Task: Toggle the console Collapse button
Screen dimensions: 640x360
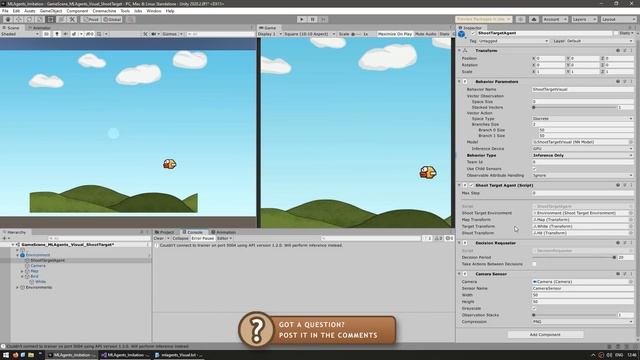Action: coord(180,238)
